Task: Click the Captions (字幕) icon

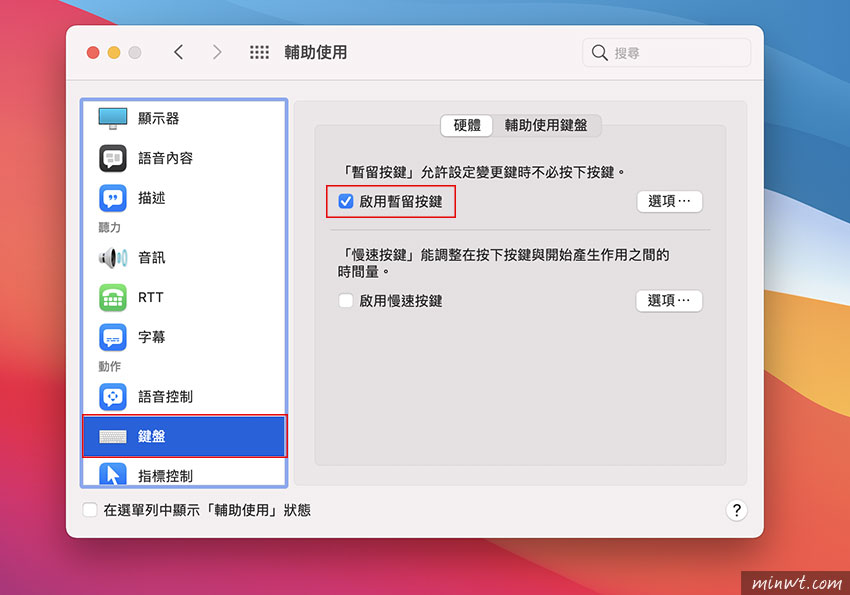Action: point(113,337)
